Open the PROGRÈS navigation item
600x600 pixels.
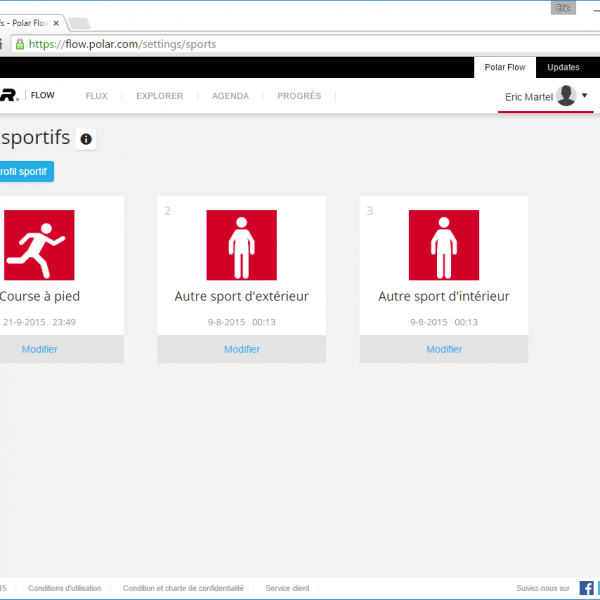299,96
